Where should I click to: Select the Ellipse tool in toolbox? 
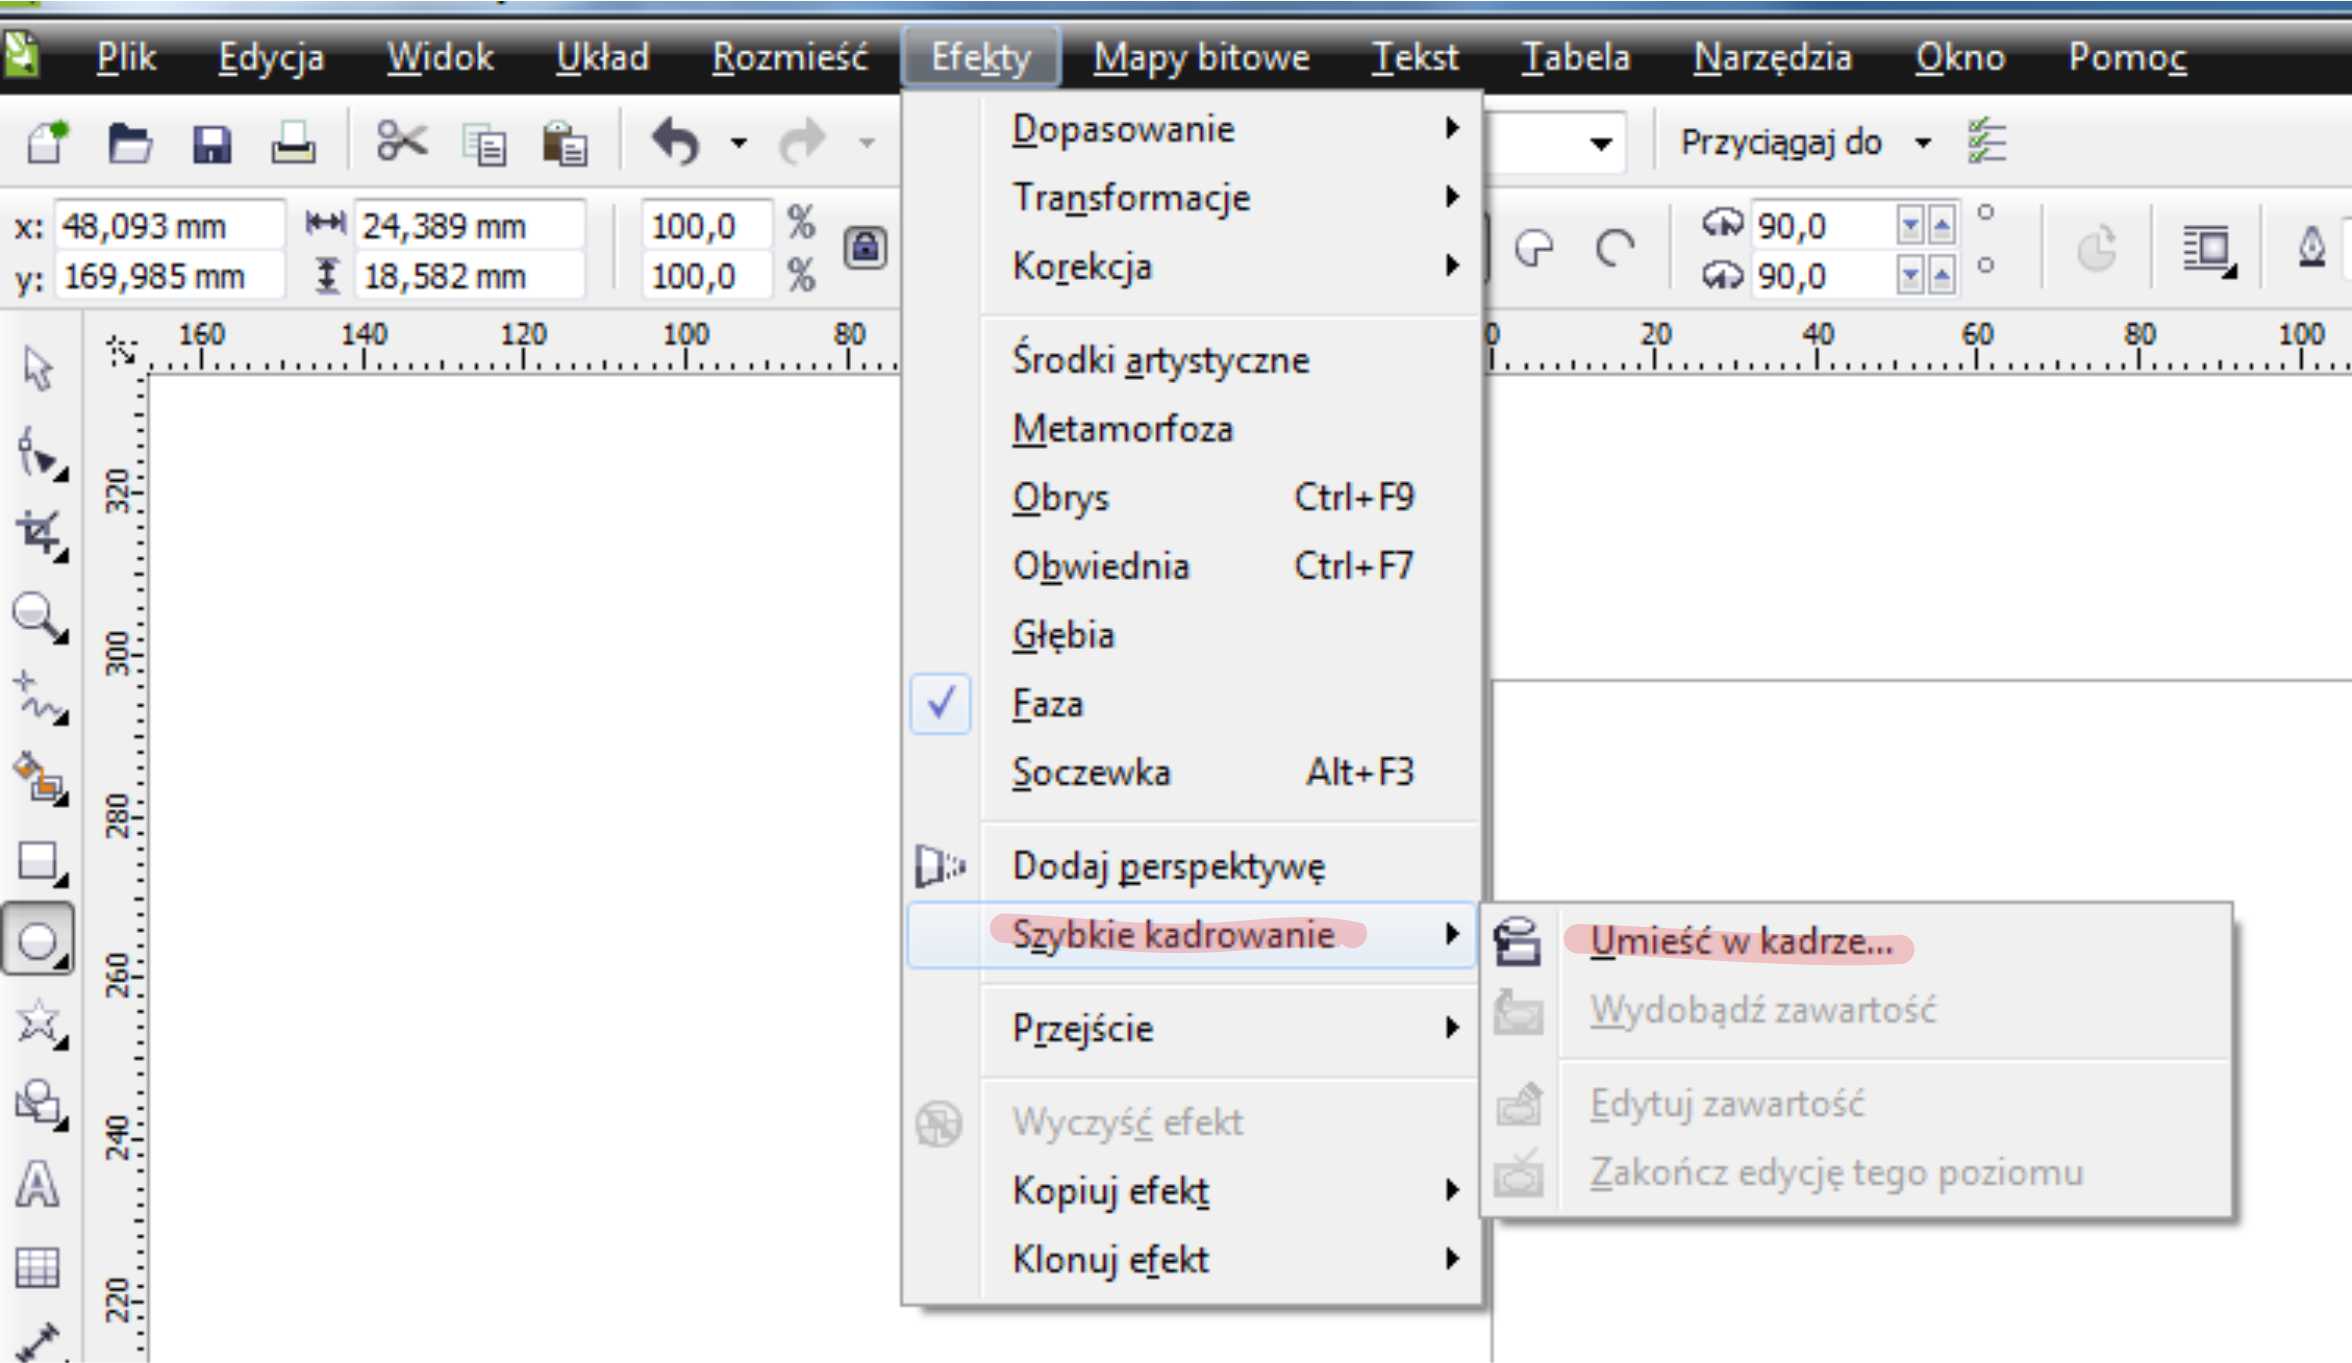[38, 940]
